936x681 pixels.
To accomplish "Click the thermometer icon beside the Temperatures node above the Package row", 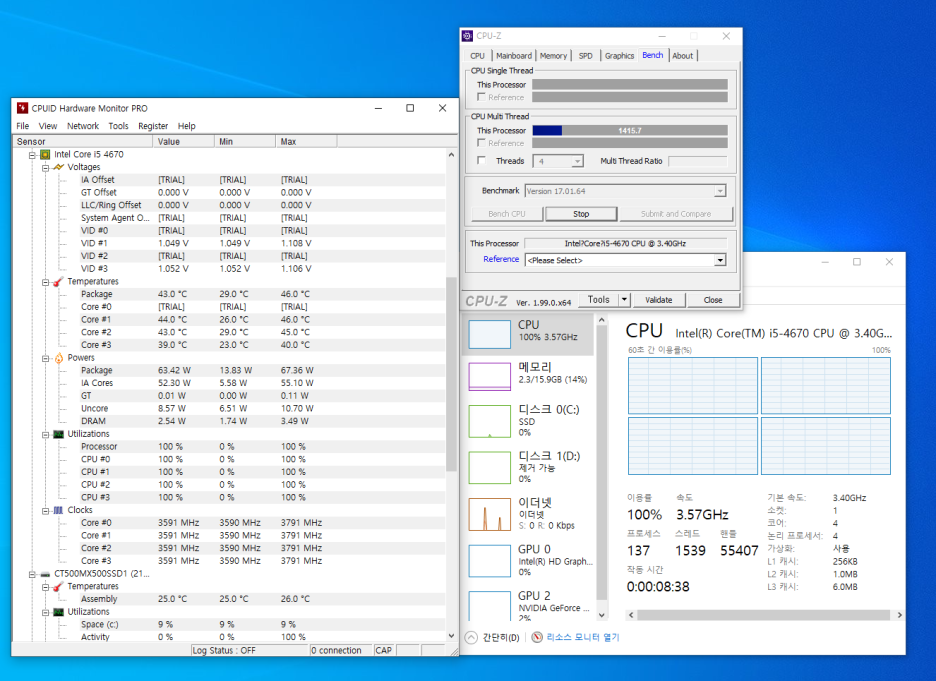I will 58,281.
